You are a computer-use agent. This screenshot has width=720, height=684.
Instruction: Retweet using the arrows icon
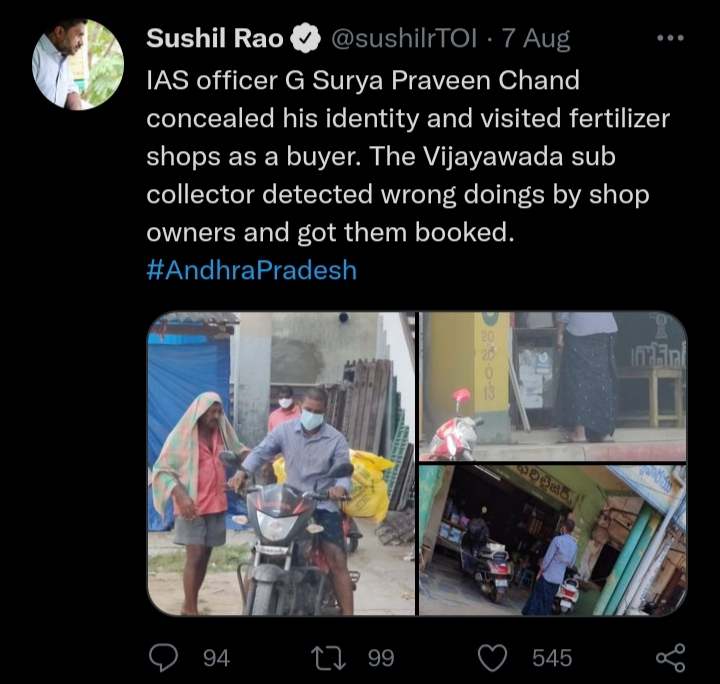point(328,658)
